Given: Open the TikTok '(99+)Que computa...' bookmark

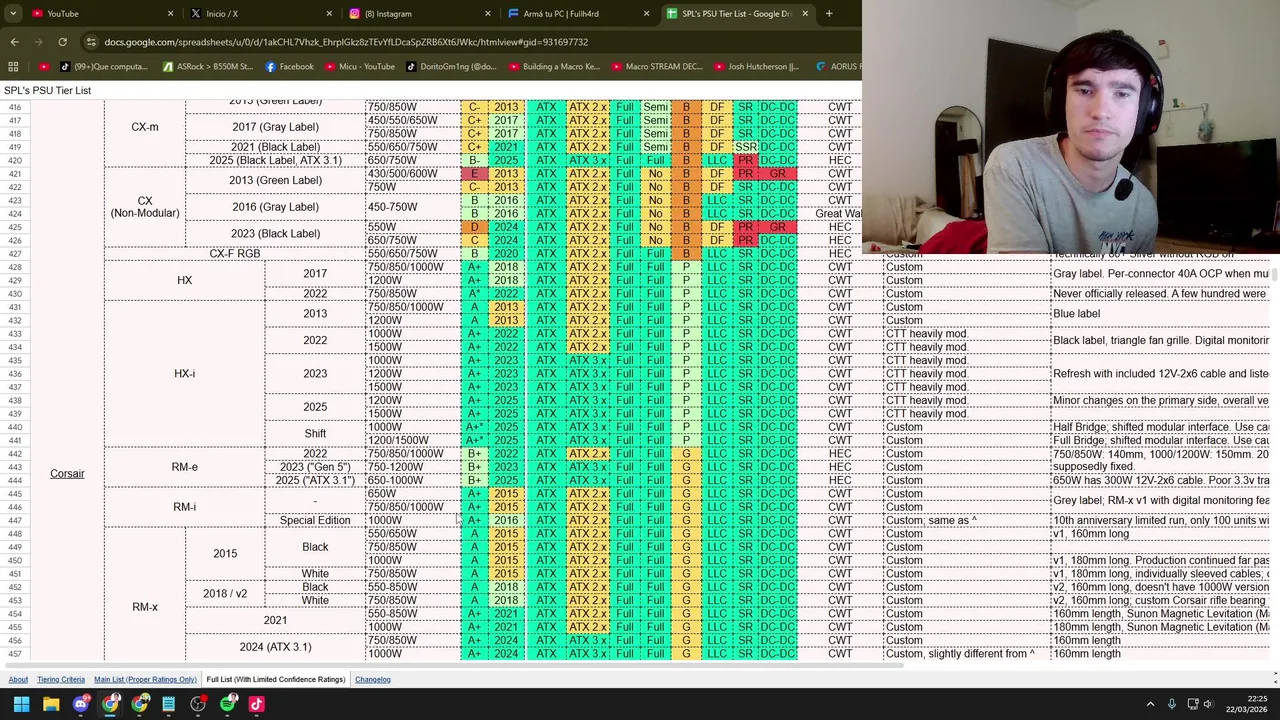Looking at the screenshot, I should (103, 67).
